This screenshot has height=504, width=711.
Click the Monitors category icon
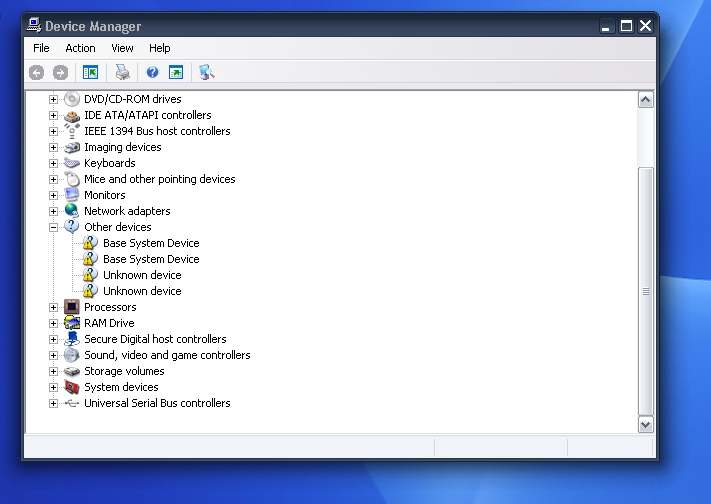click(x=72, y=195)
